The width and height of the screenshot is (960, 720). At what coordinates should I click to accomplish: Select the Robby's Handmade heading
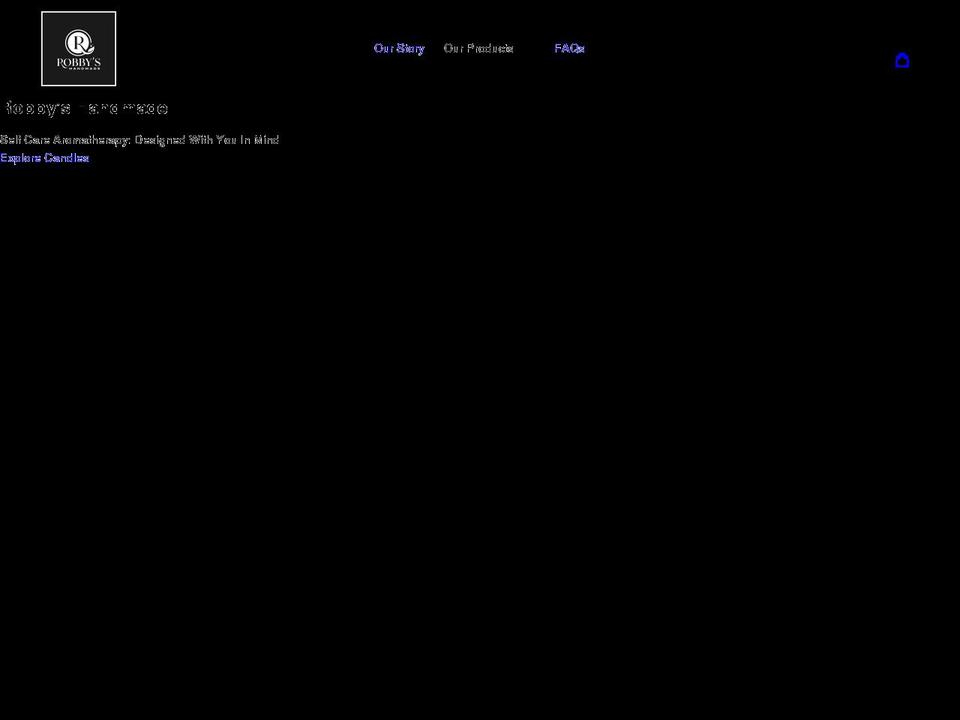86,108
